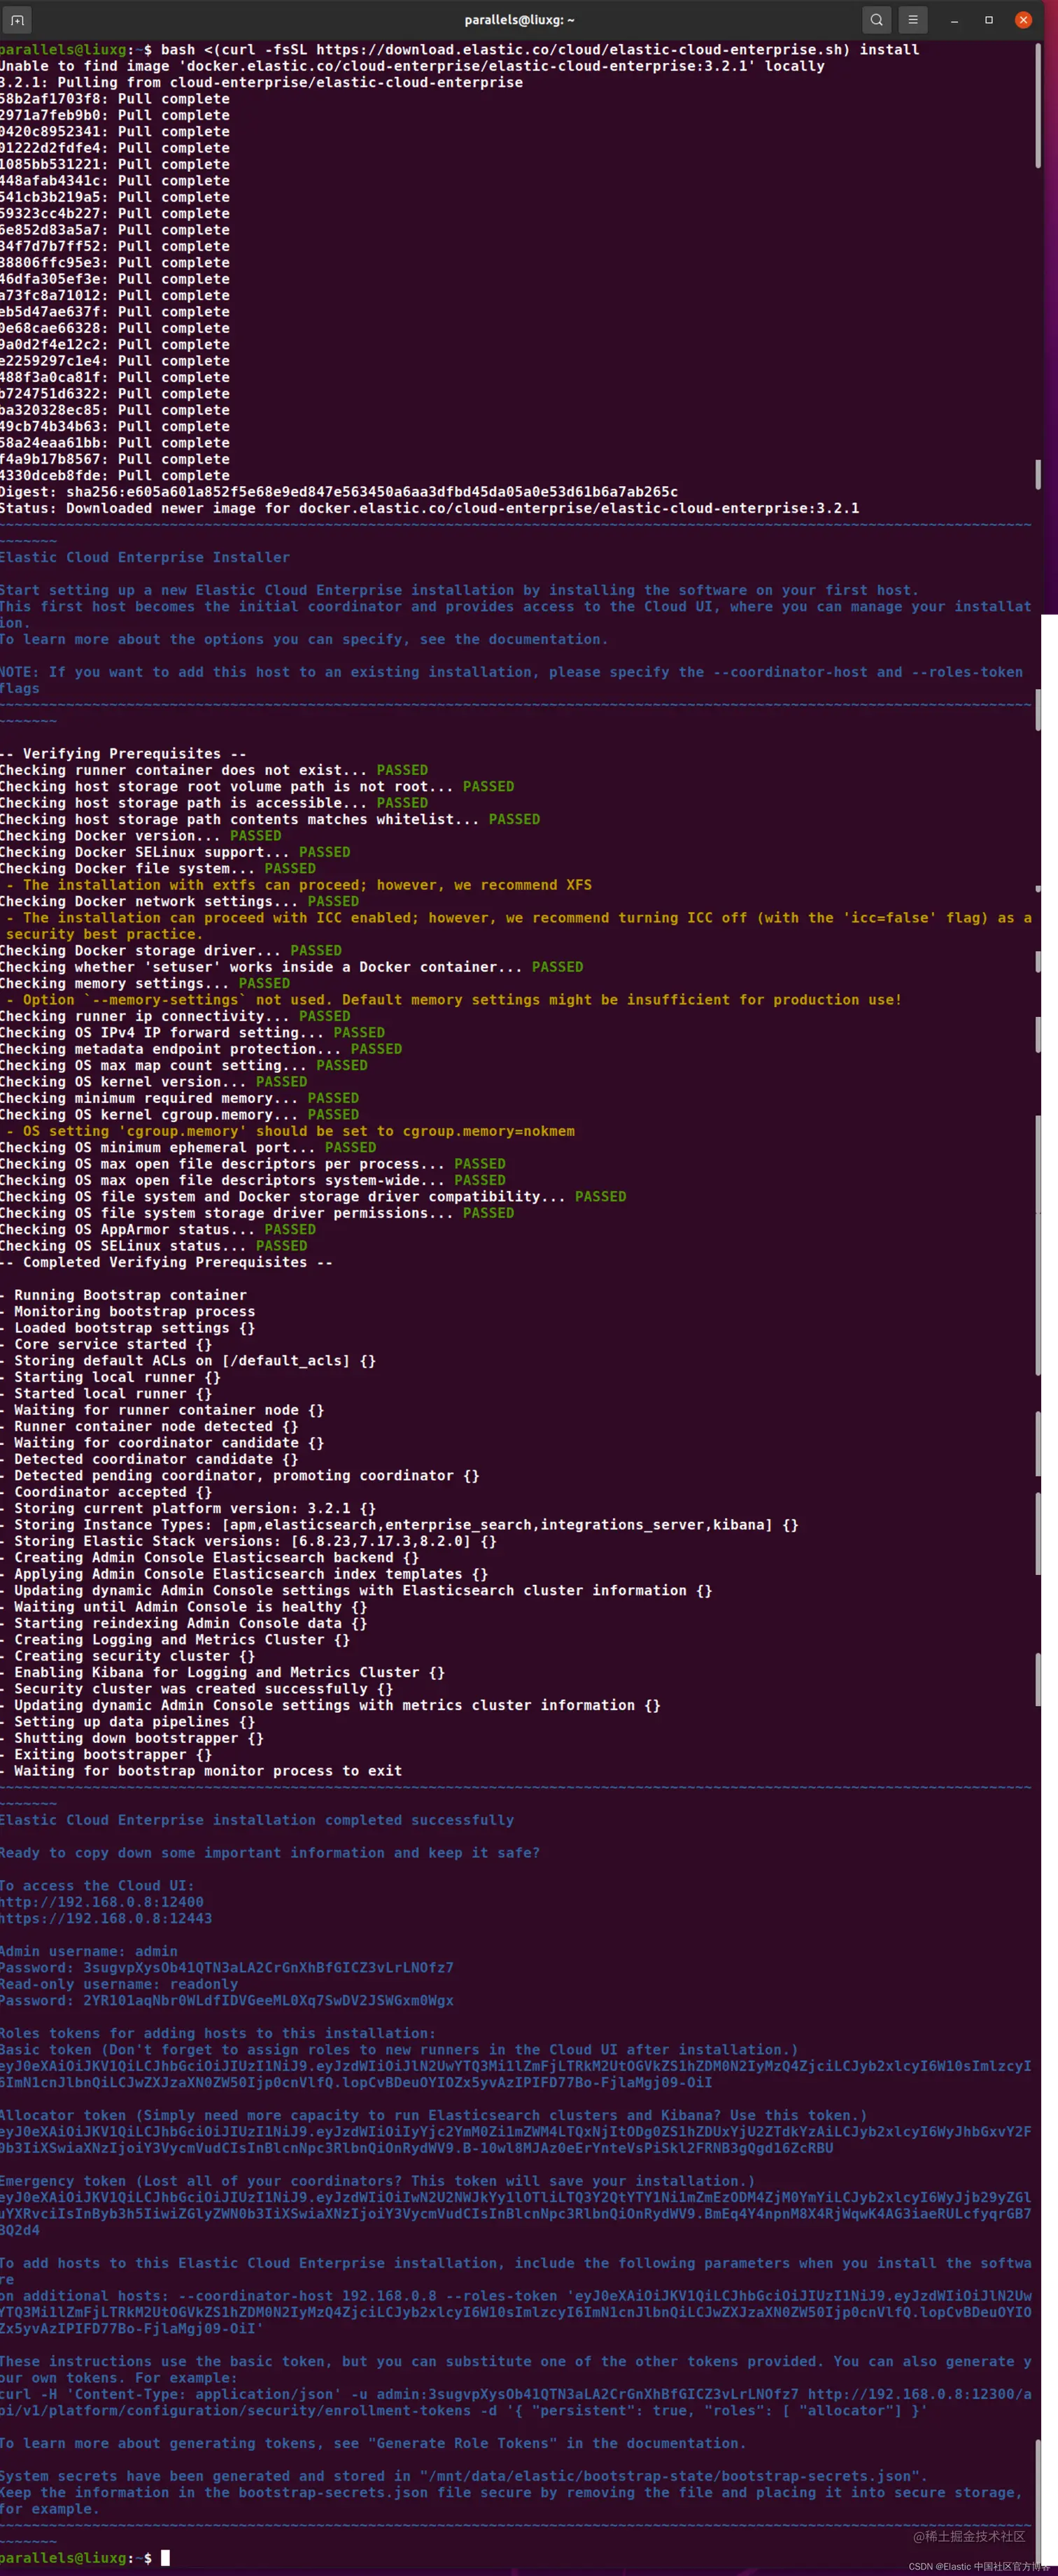
Task: Click '-- Completed Verifying Prerequisites --'
Action: tap(167, 1262)
